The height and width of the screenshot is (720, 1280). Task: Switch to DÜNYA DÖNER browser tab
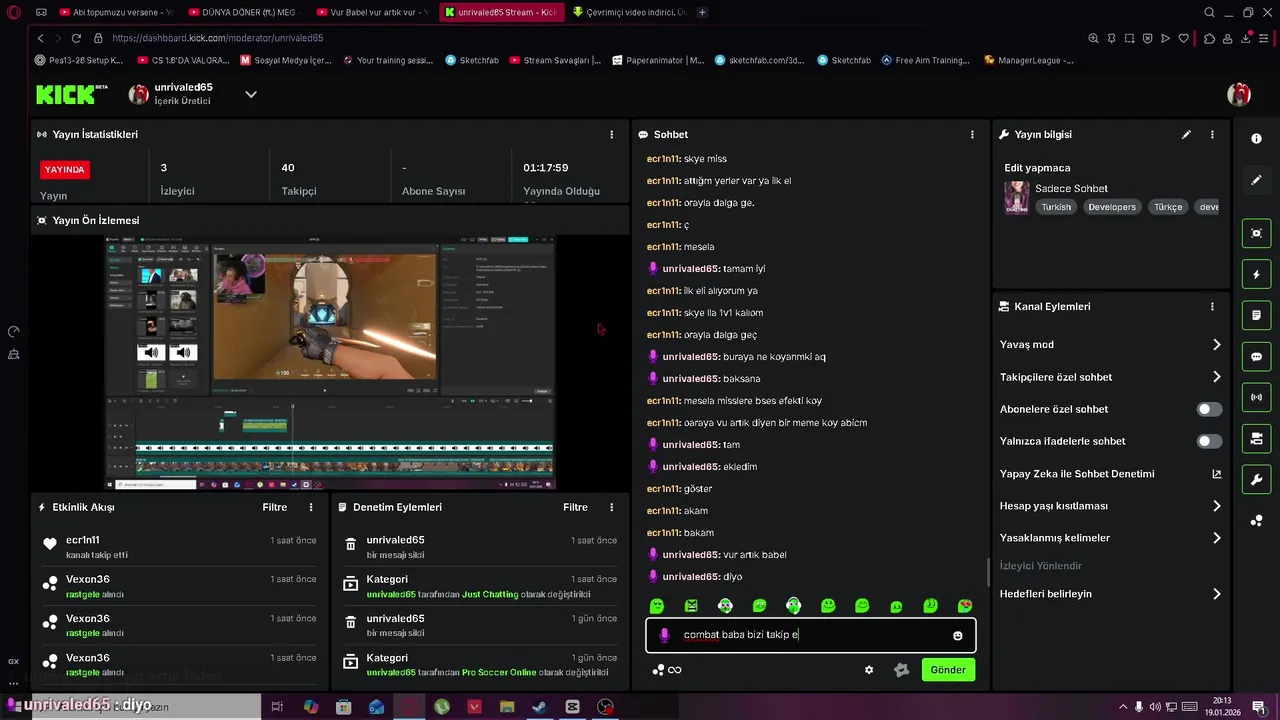pos(244,12)
